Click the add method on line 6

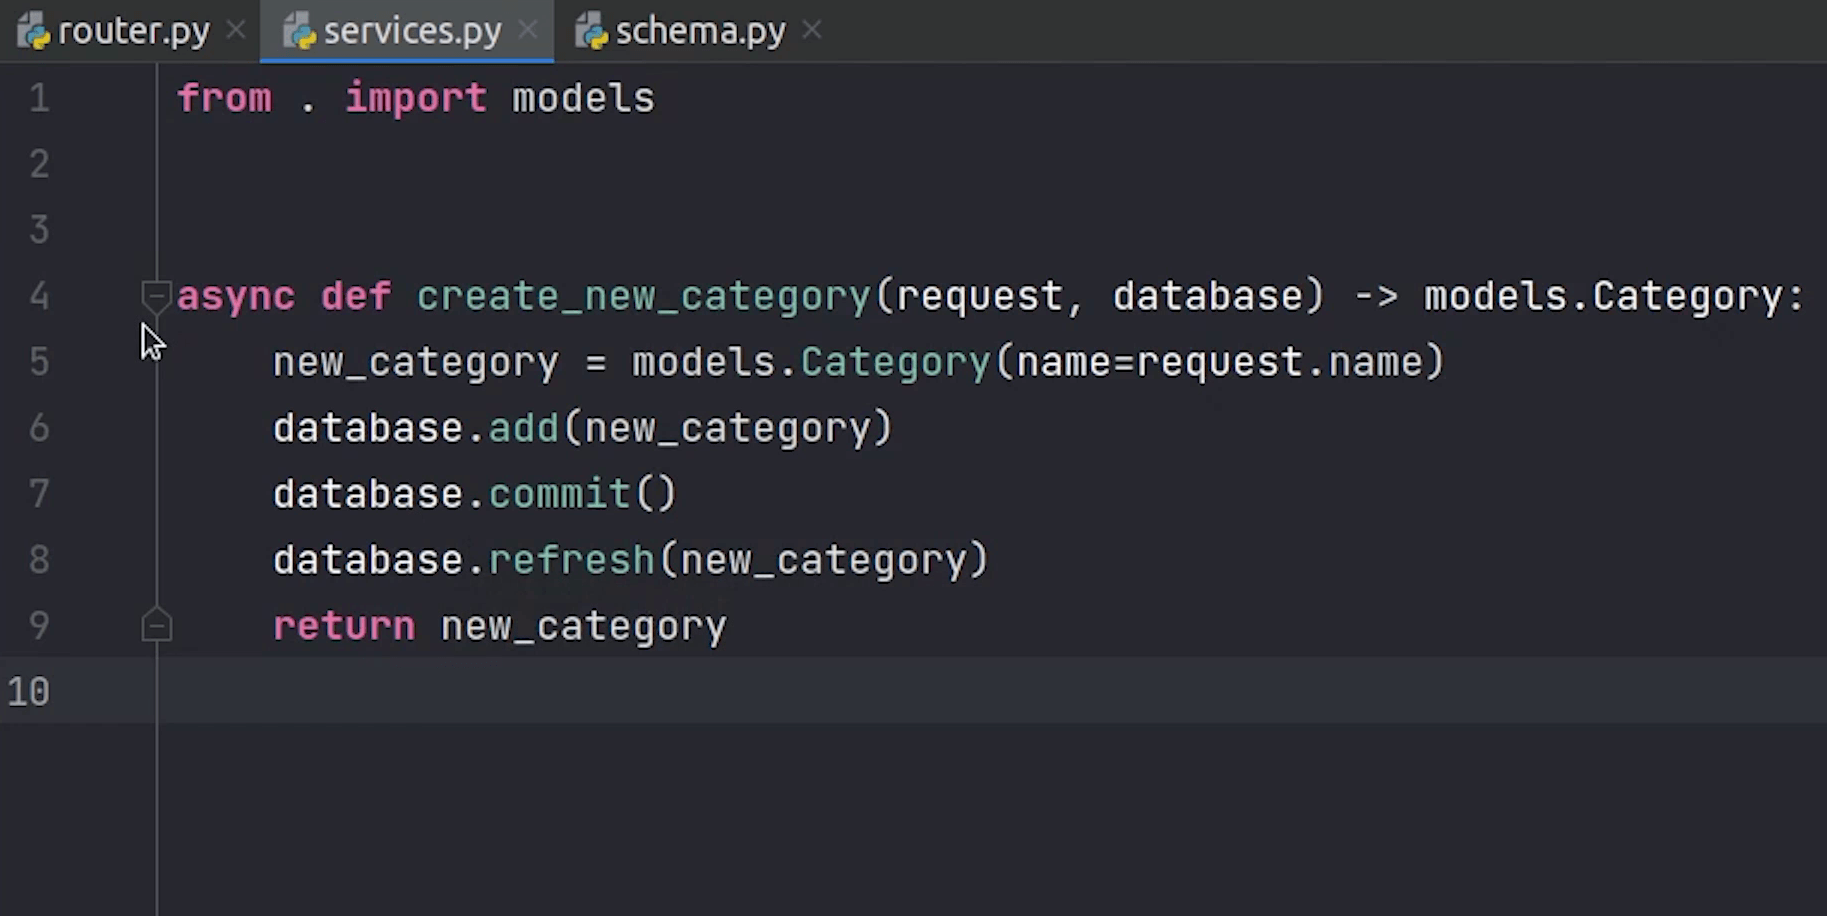coord(523,428)
